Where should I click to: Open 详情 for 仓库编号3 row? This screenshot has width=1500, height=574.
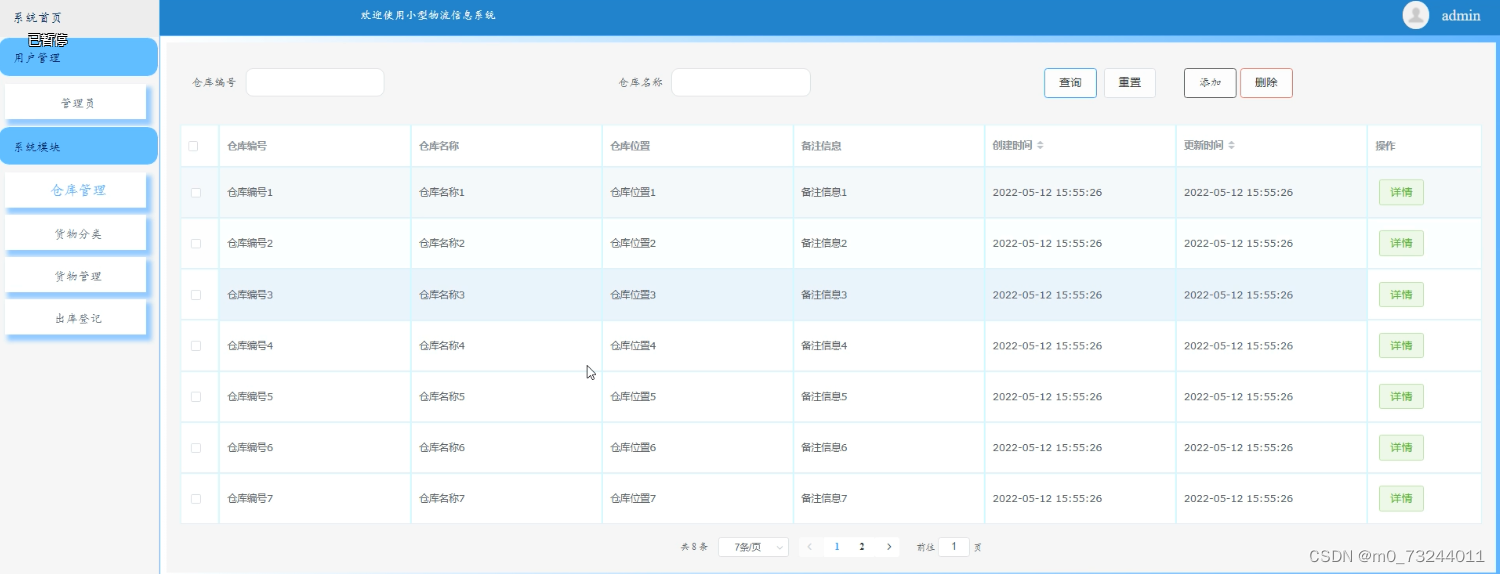point(1401,295)
